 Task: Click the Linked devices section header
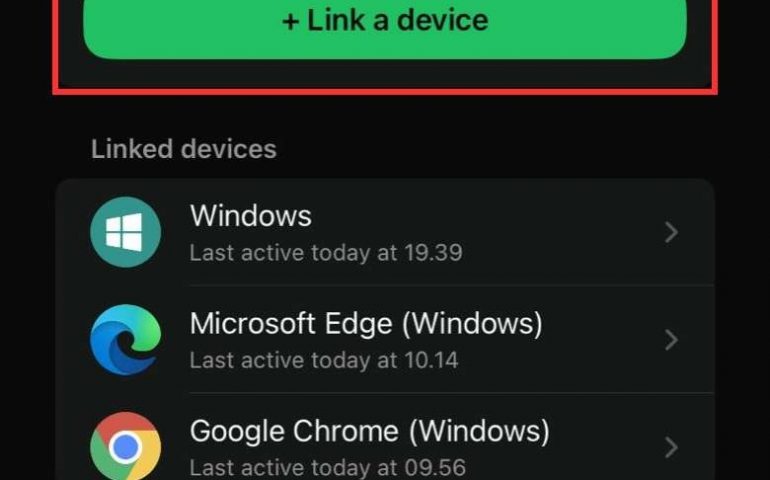tap(184, 149)
